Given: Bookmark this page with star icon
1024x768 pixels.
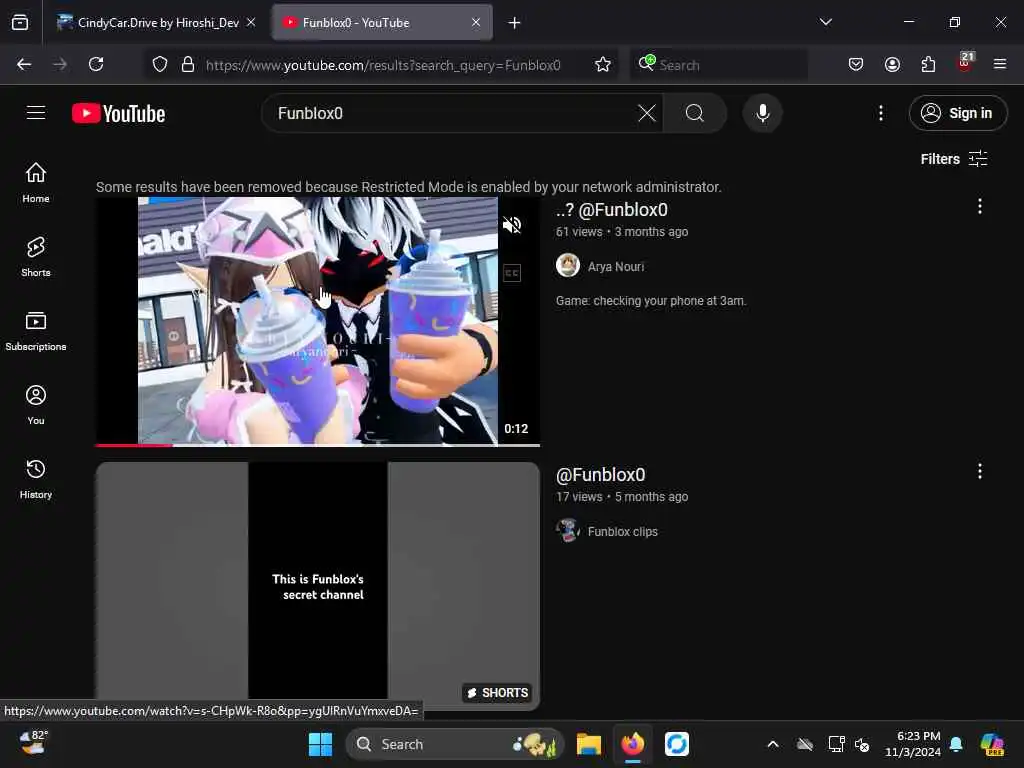Looking at the screenshot, I should [x=603, y=64].
